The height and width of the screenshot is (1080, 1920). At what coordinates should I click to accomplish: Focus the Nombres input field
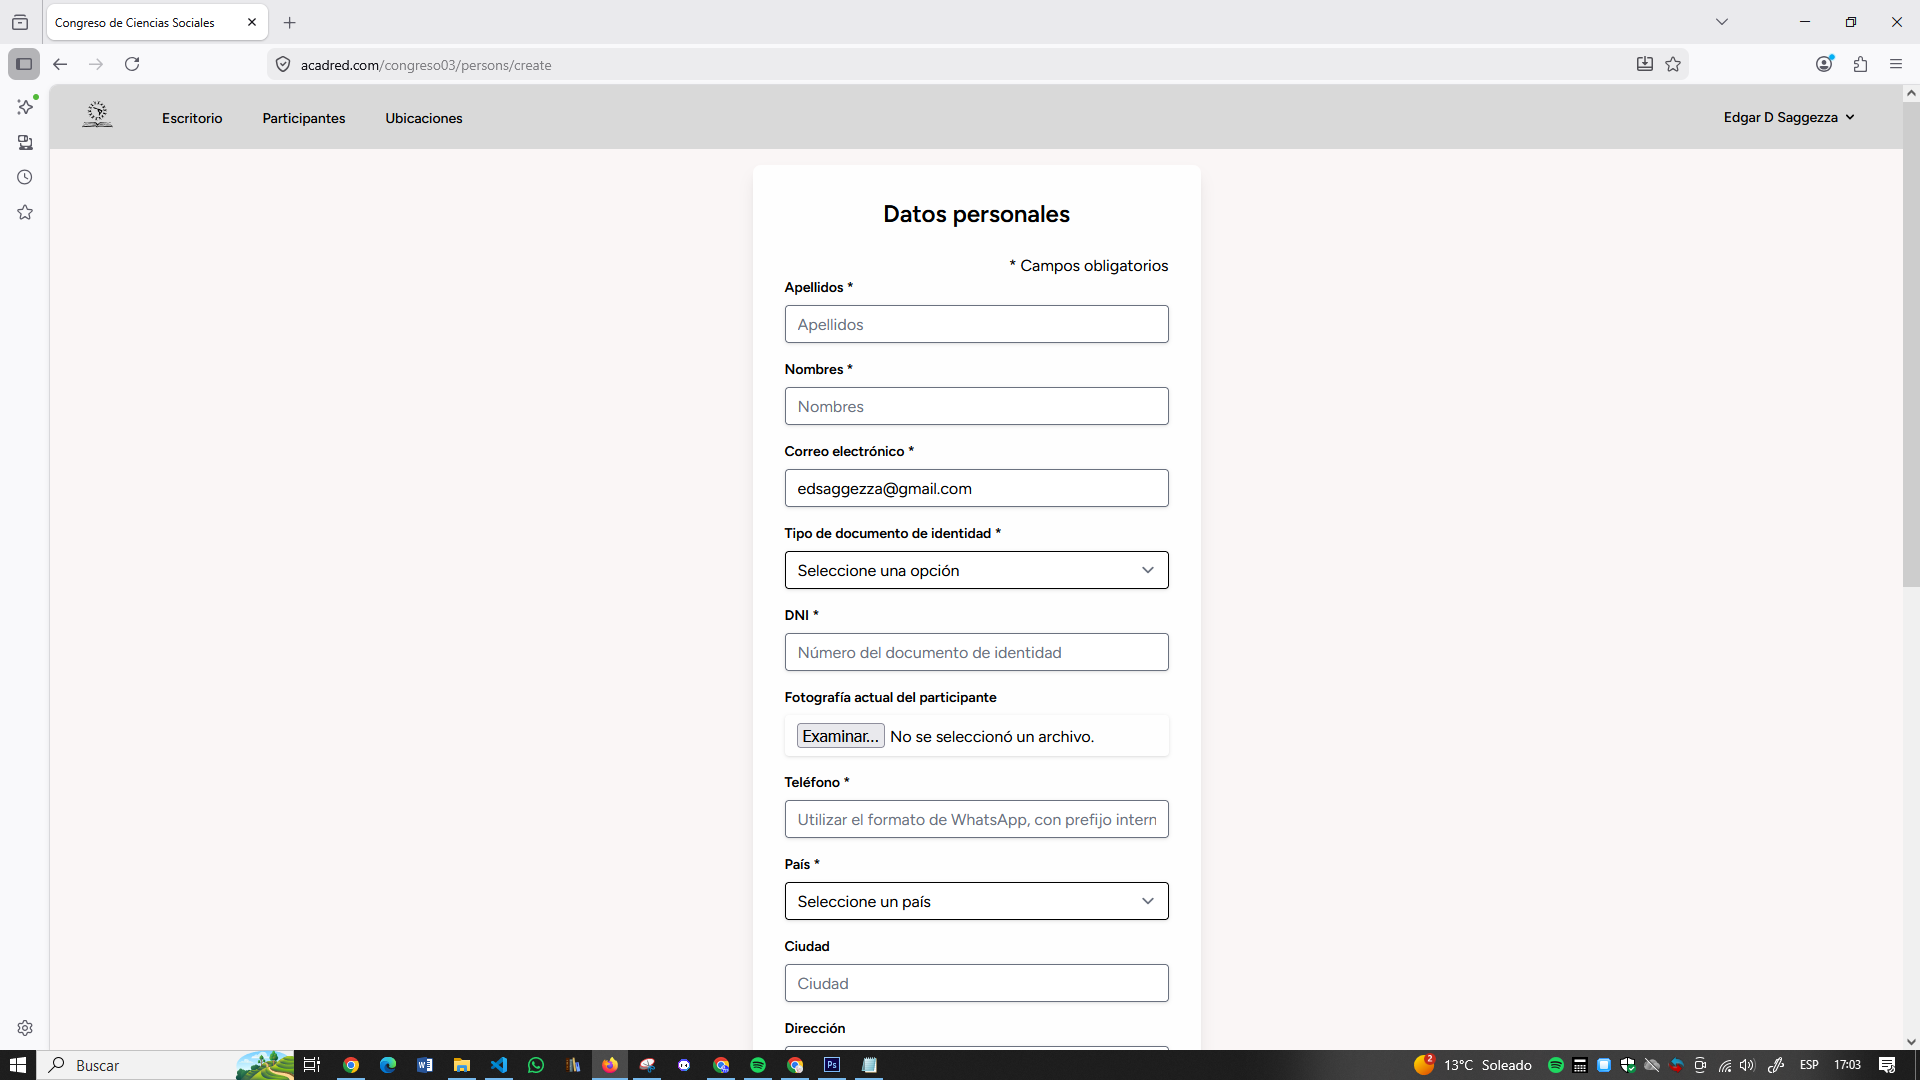tap(976, 406)
